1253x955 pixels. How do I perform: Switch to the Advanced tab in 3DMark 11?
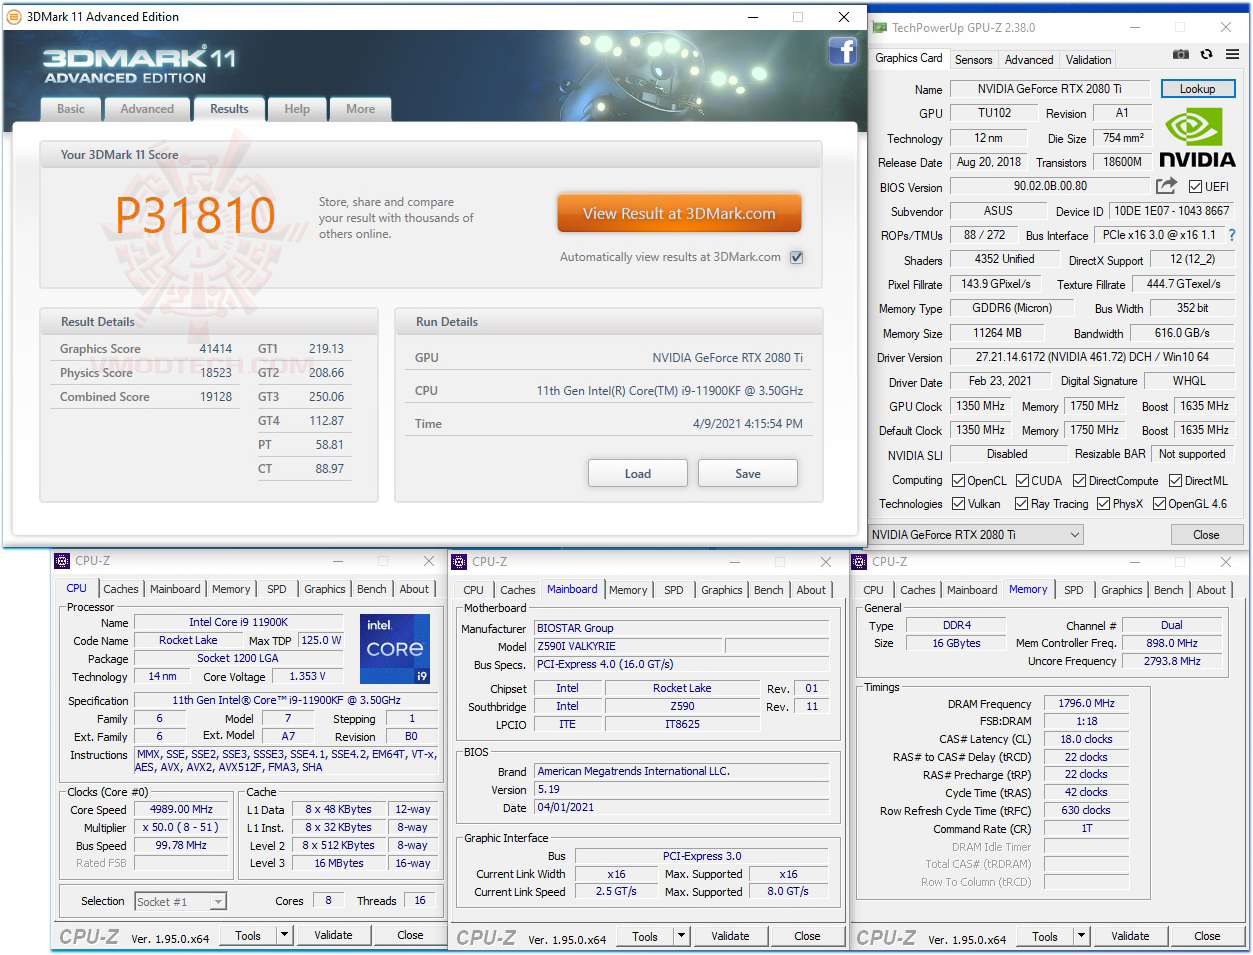coord(147,109)
